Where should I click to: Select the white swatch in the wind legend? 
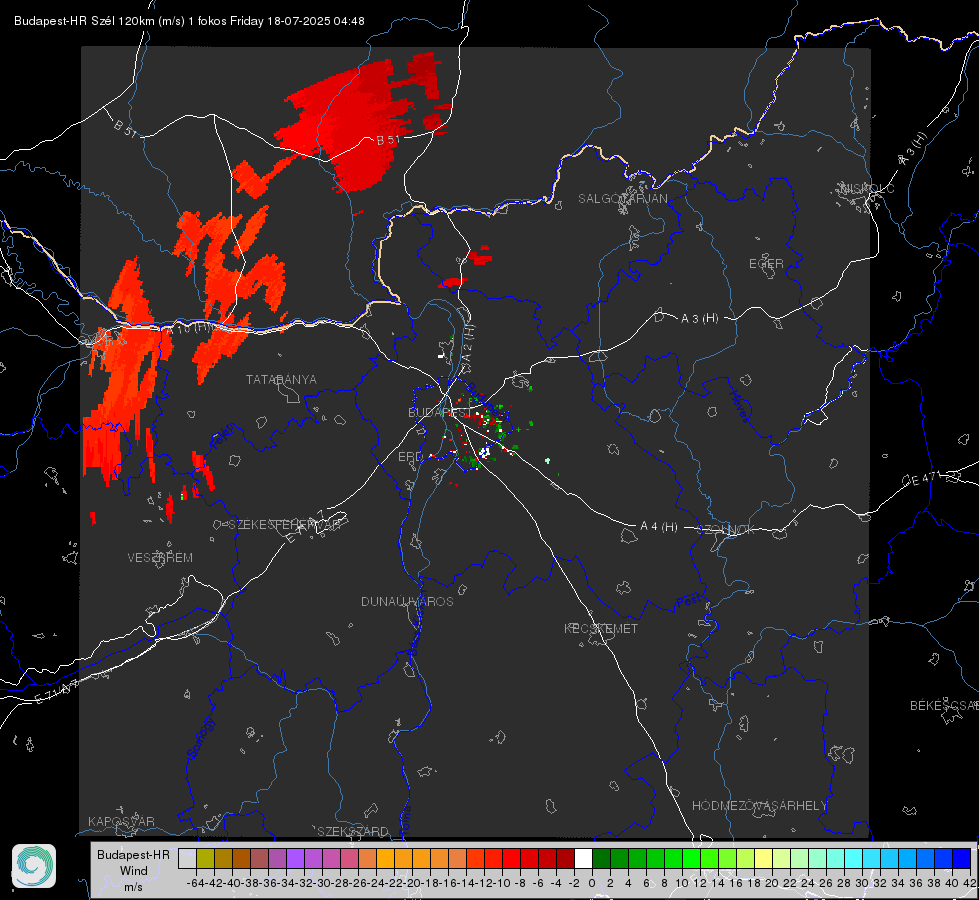[583, 858]
